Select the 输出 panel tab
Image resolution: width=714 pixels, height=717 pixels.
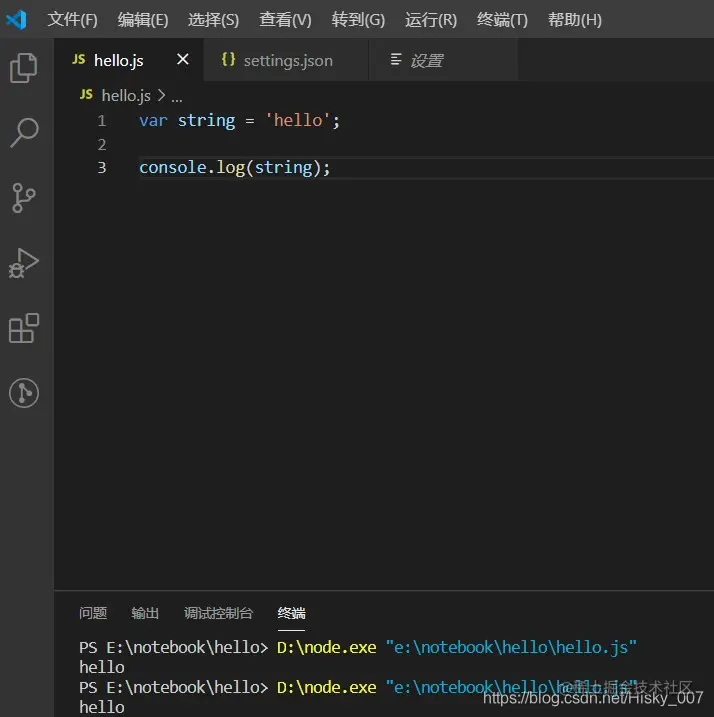145,613
